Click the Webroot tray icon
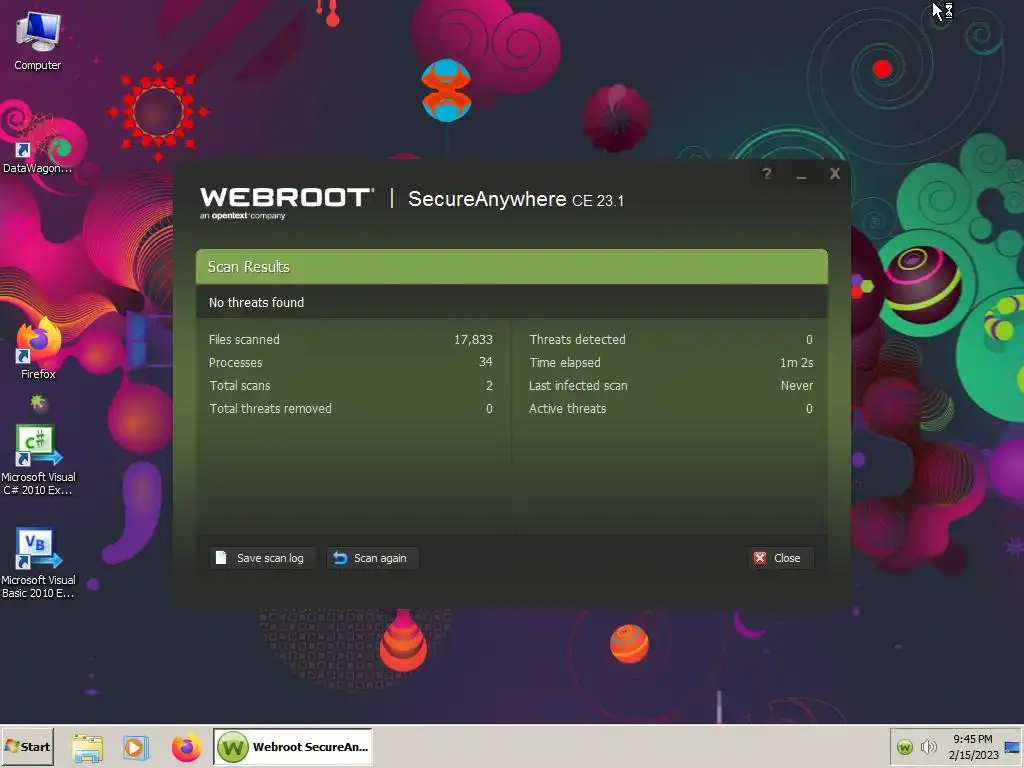 tap(904, 747)
